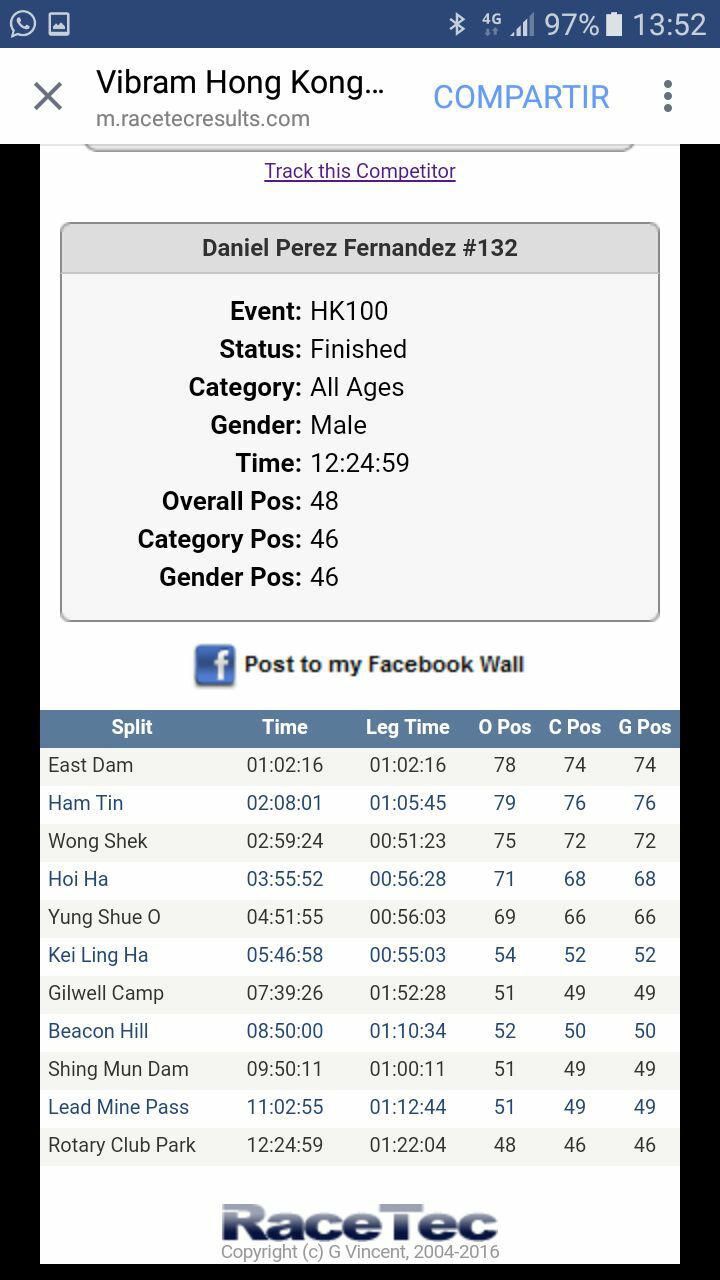Click Post to my Facebook Wall
The image size is (720, 1280).
click(384, 665)
